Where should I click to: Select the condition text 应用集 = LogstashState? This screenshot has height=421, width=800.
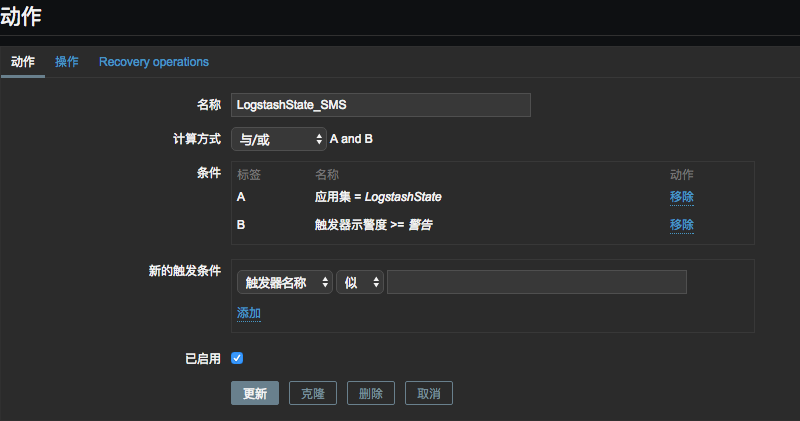378,197
